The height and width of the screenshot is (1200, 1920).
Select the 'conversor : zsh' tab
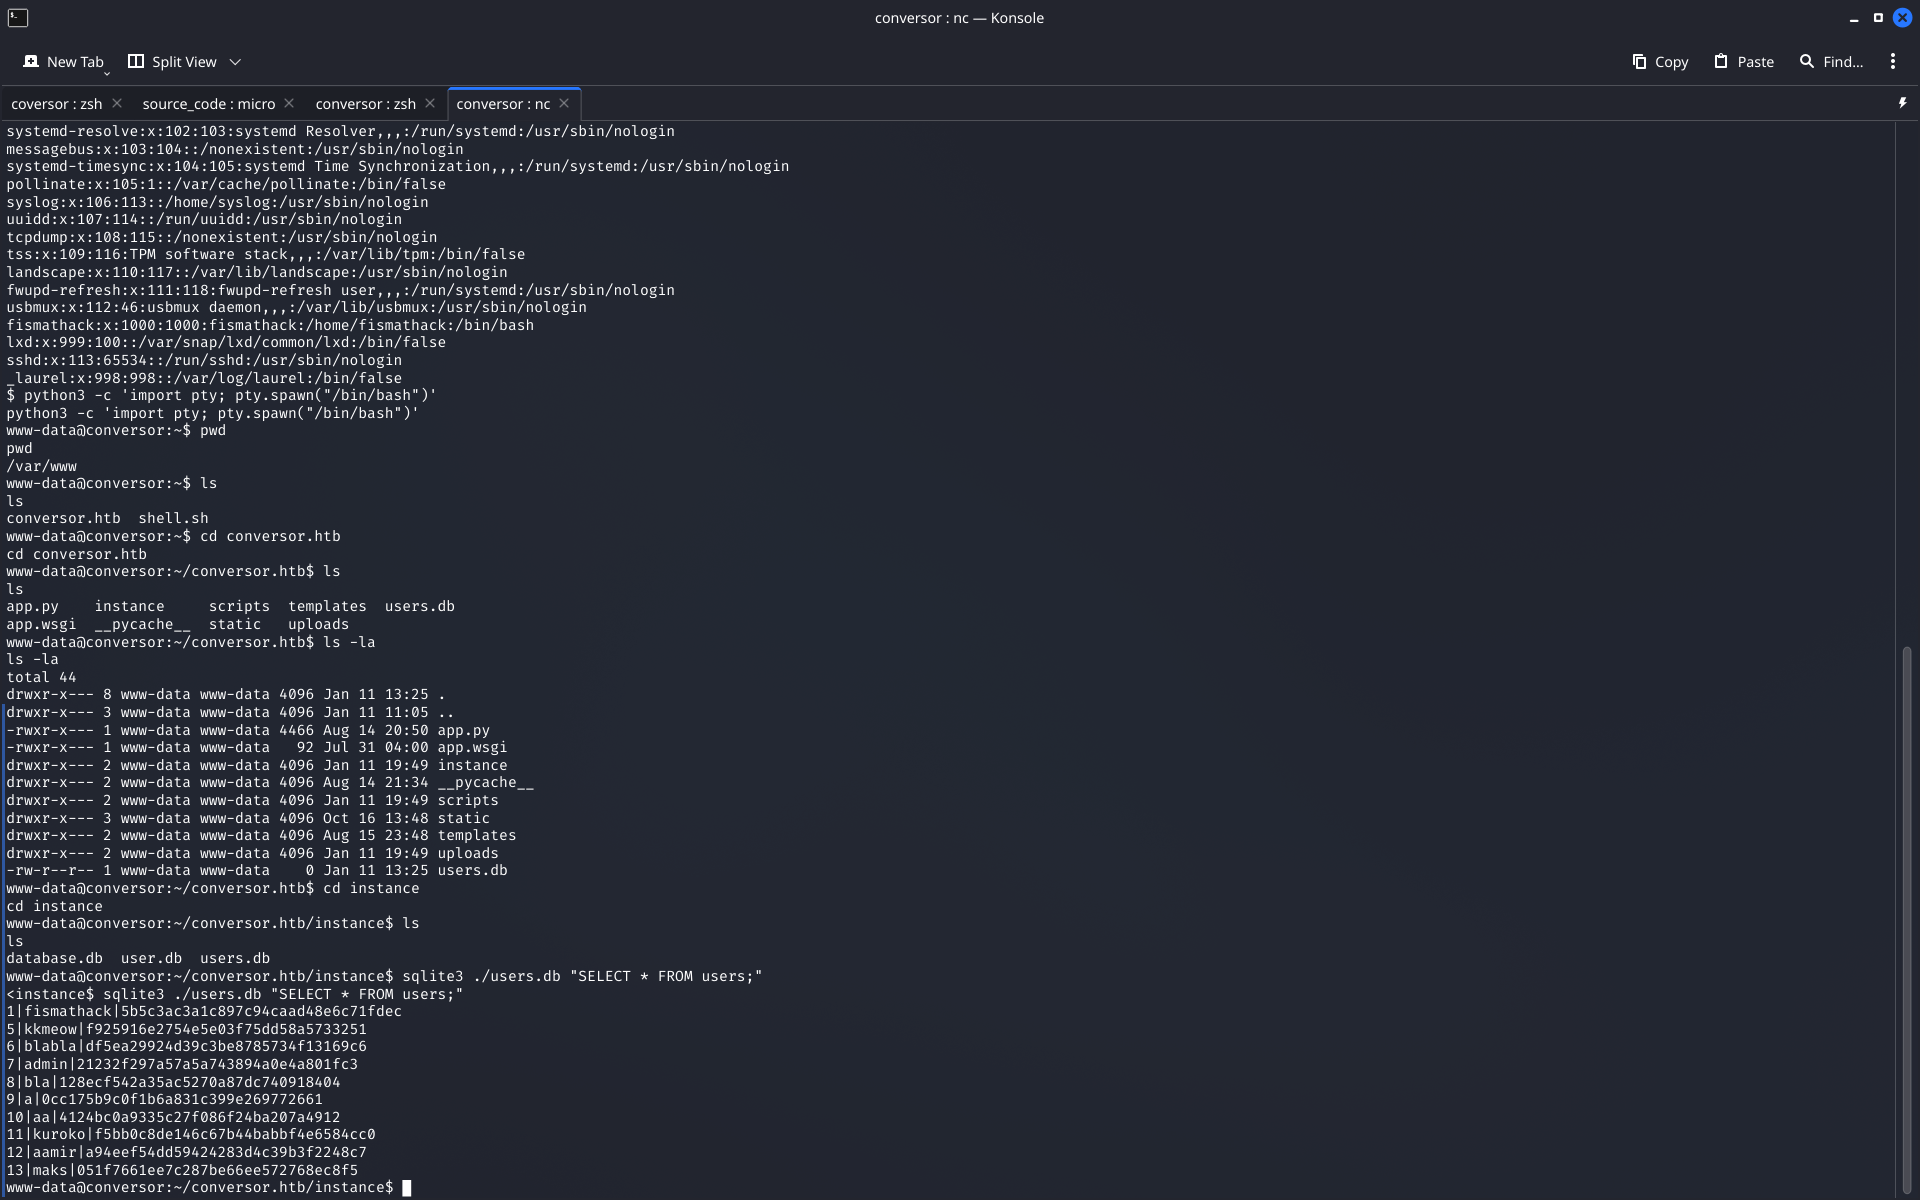click(365, 104)
